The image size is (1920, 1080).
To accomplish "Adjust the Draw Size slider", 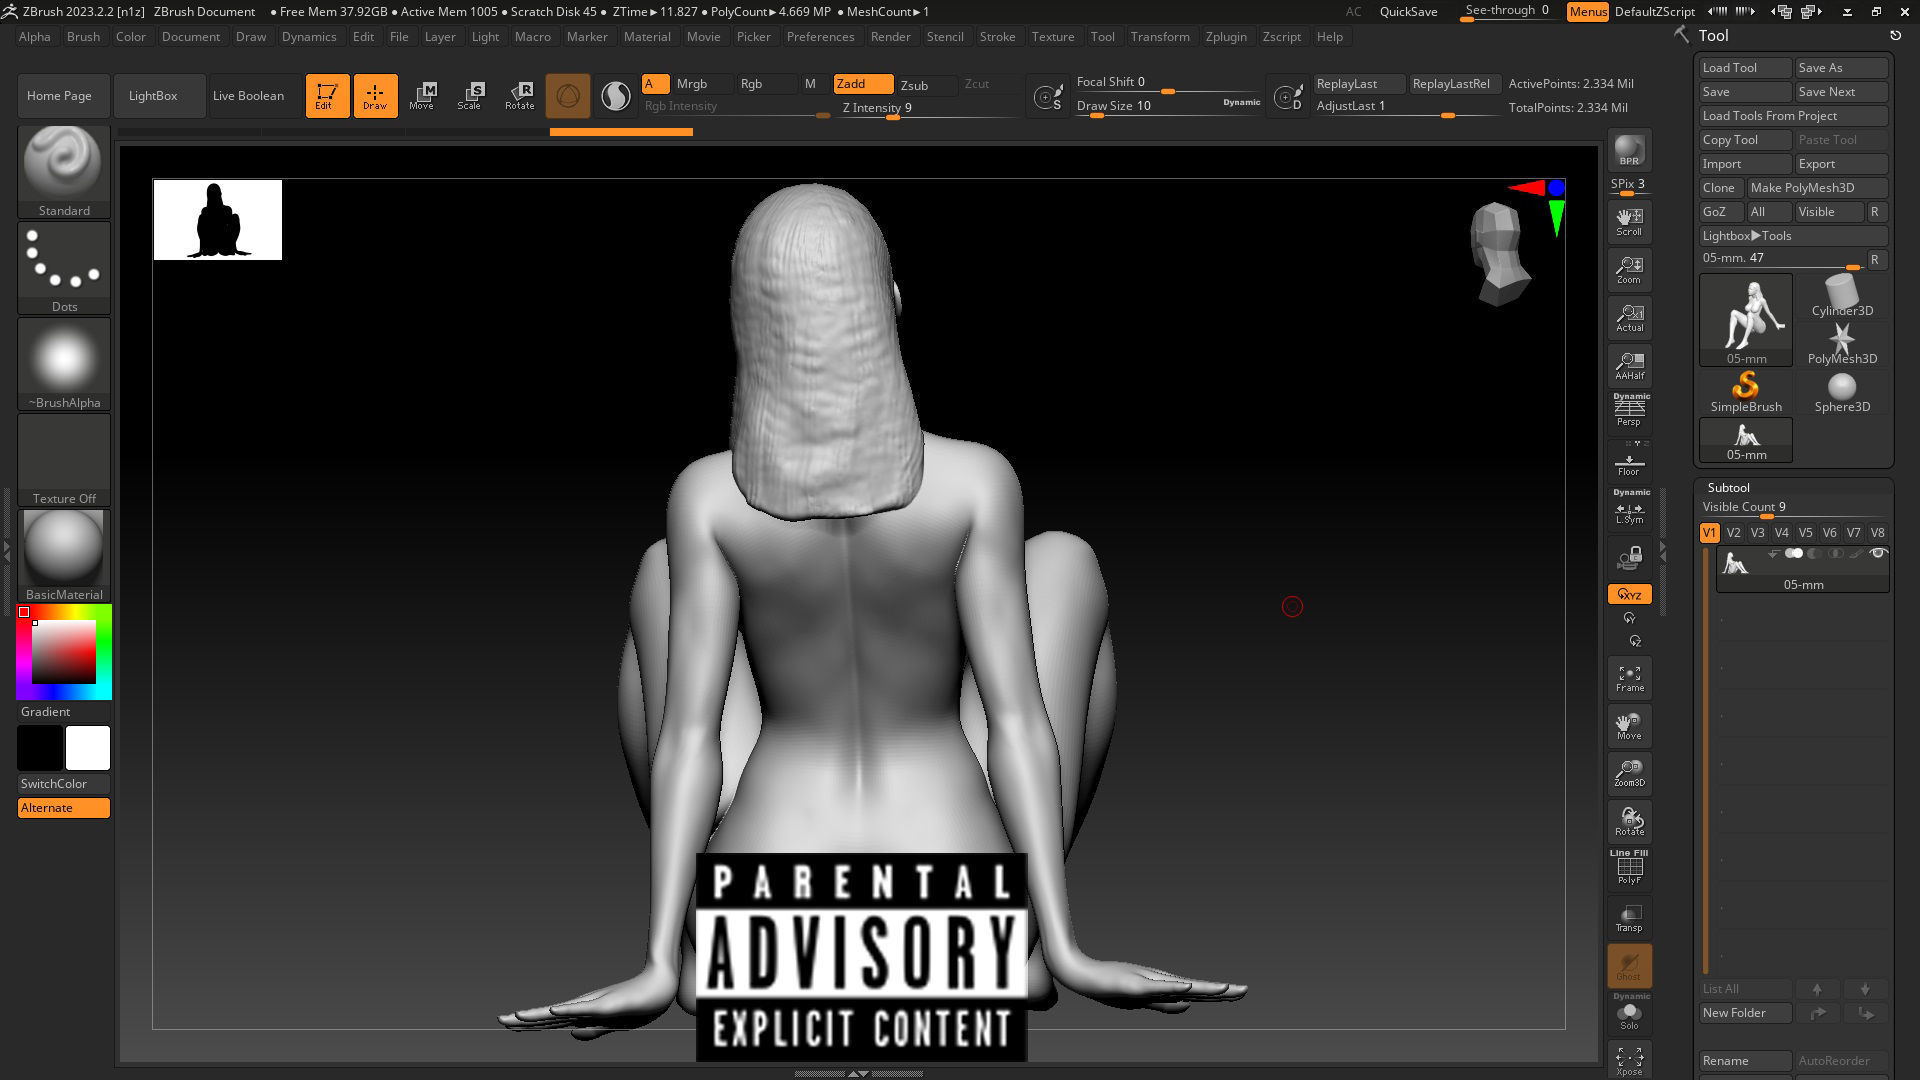I will pyautogui.click(x=1167, y=107).
